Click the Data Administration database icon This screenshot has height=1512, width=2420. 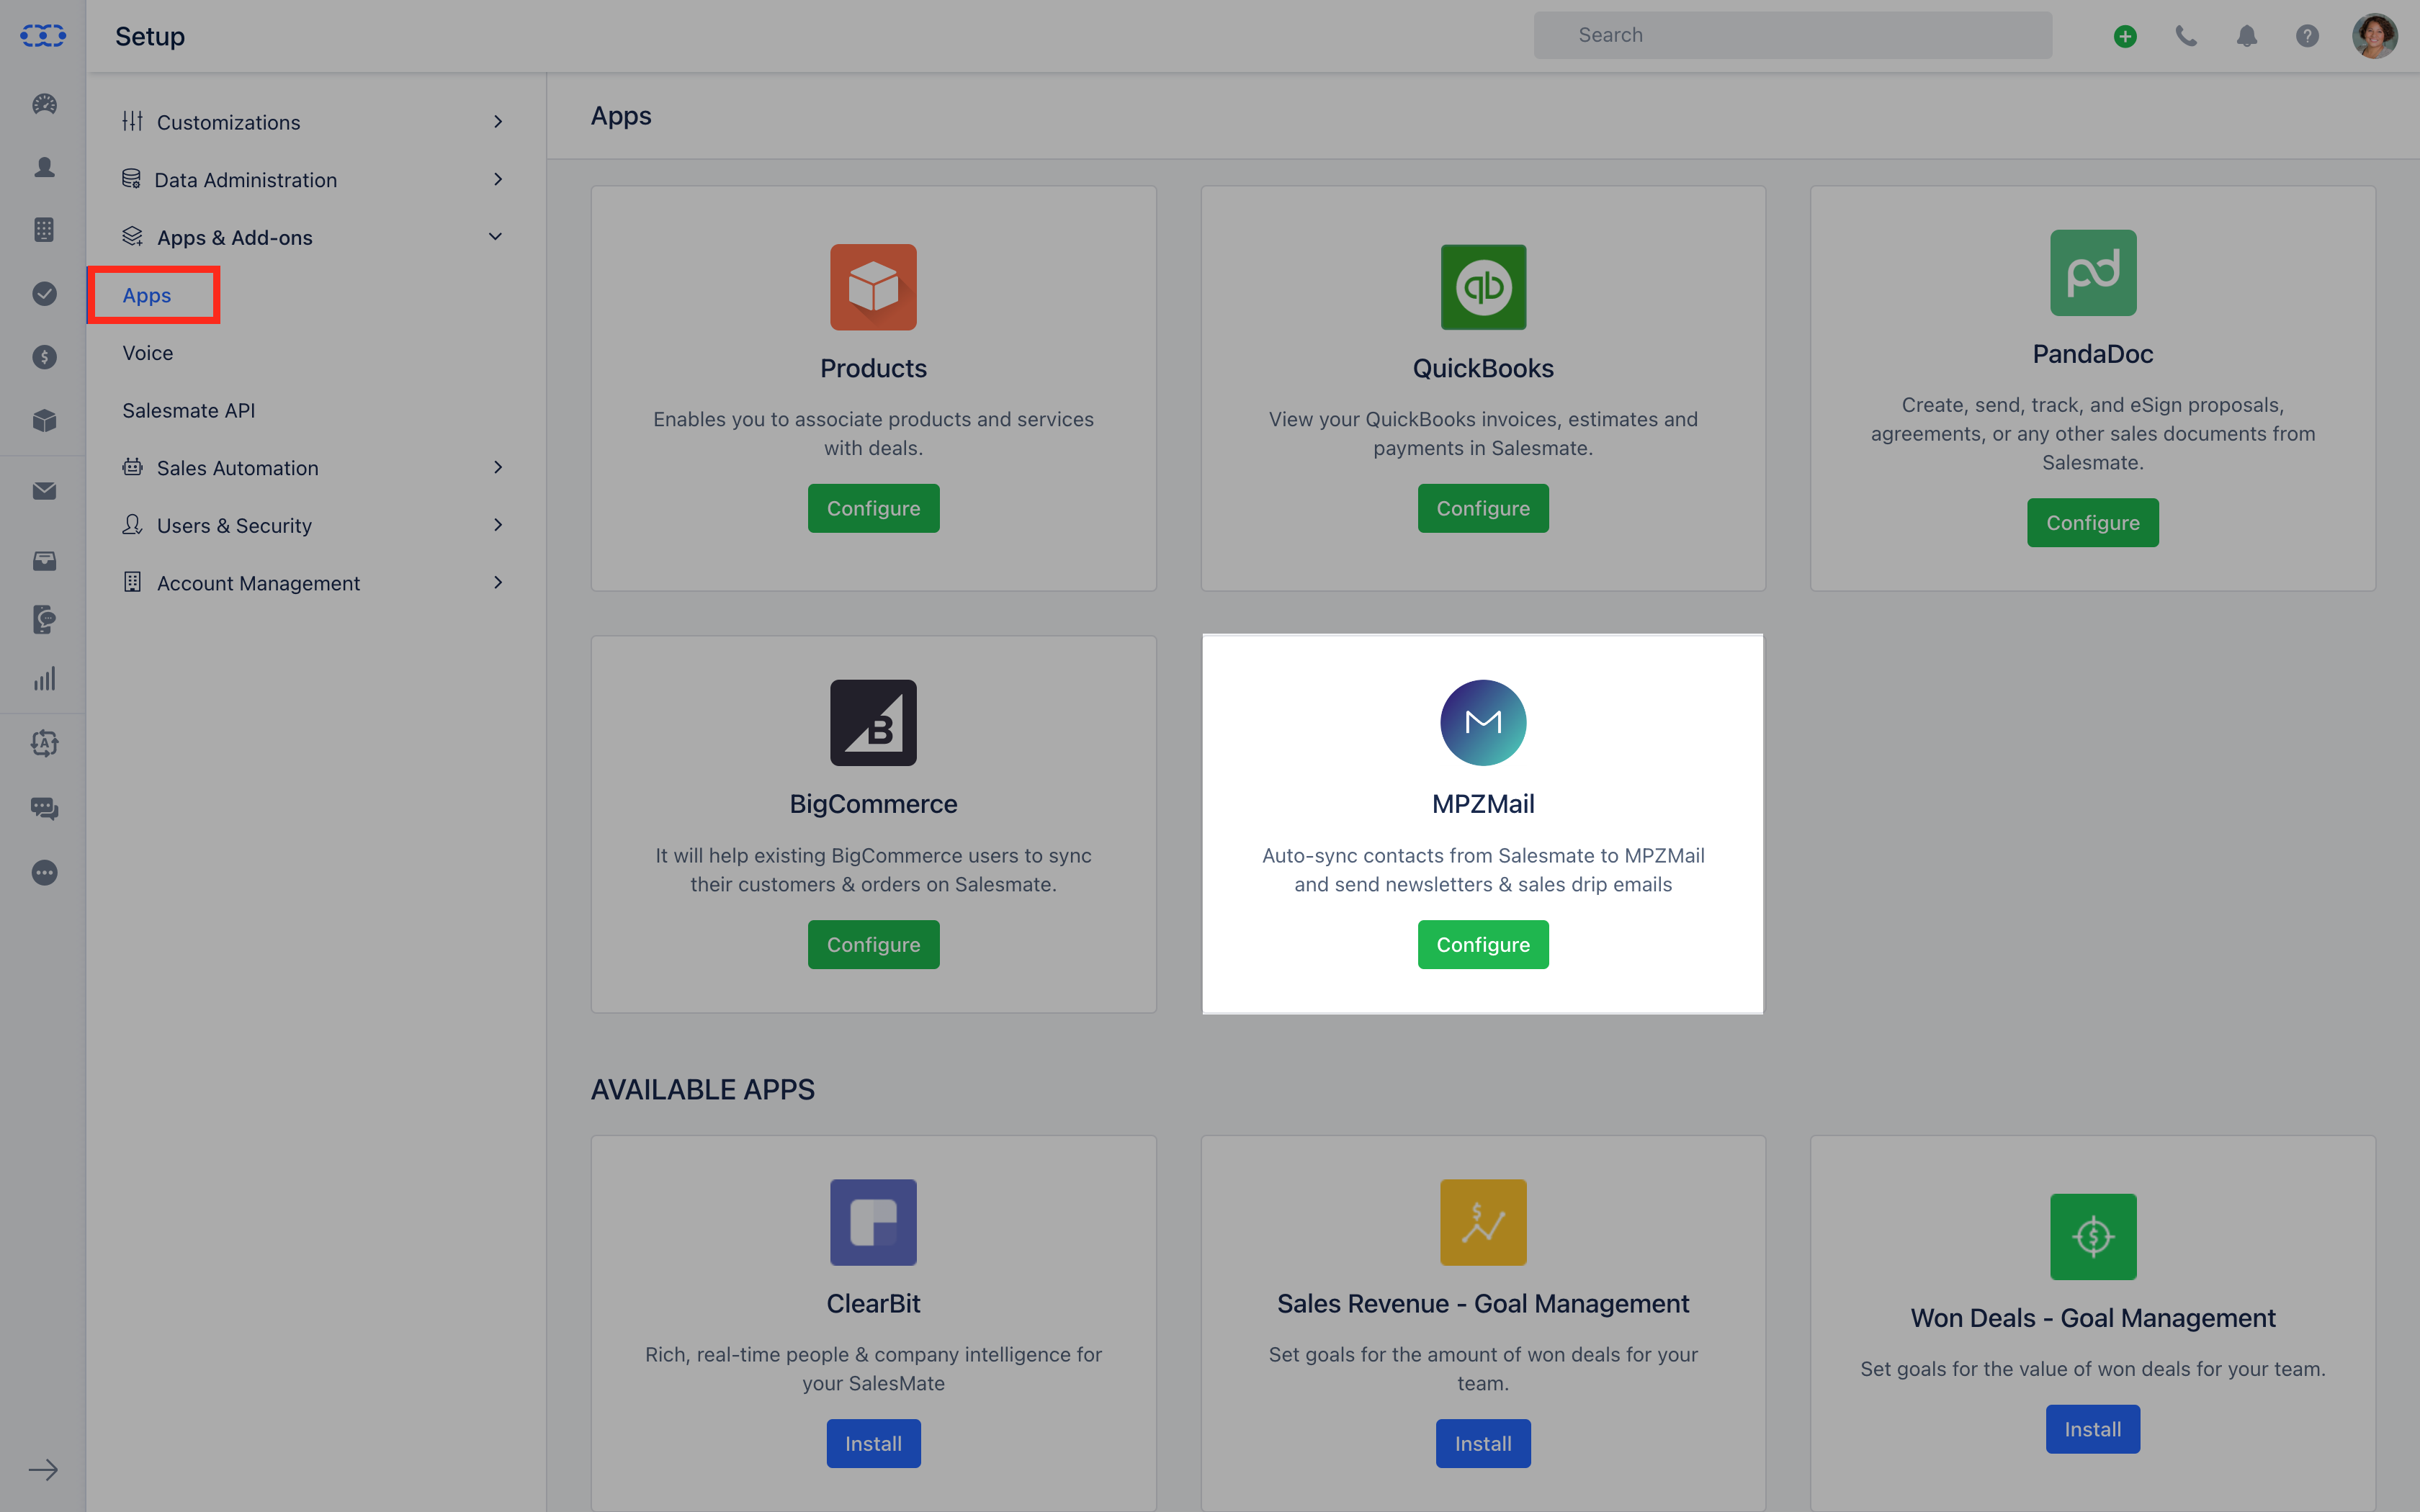pyautogui.click(x=131, y=179)
